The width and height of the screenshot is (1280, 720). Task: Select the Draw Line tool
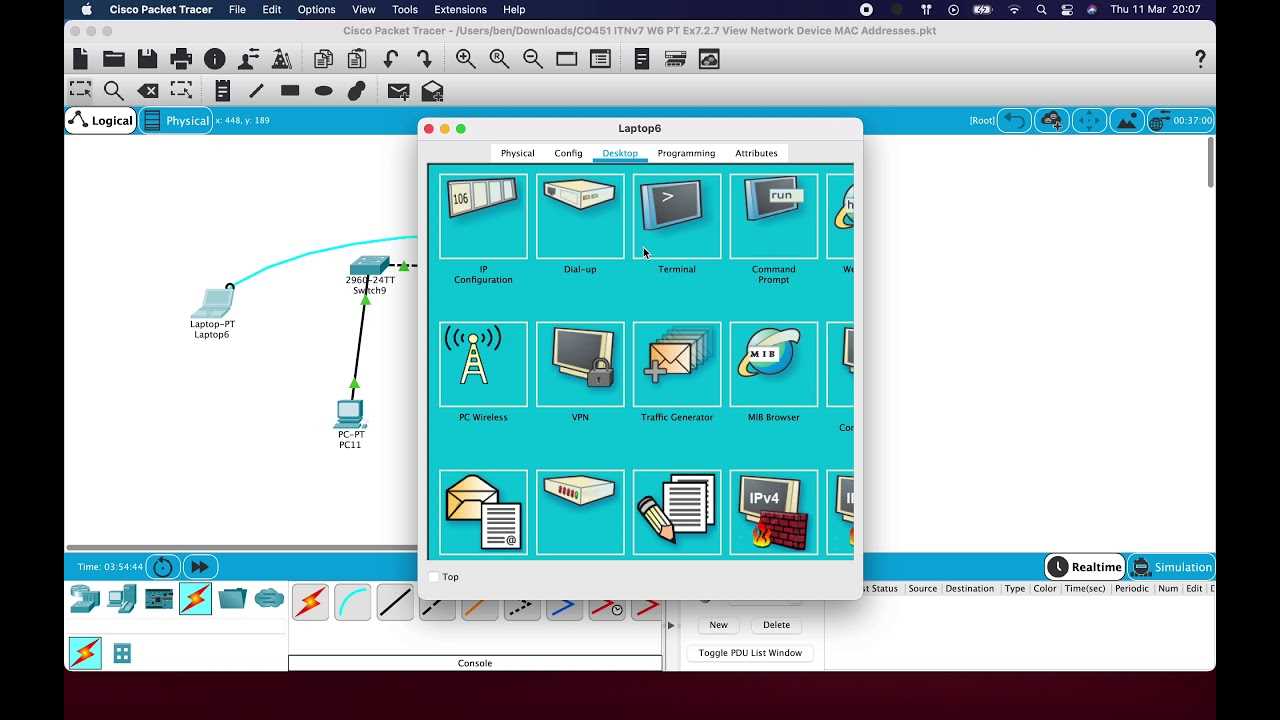(x=256, y=91)
